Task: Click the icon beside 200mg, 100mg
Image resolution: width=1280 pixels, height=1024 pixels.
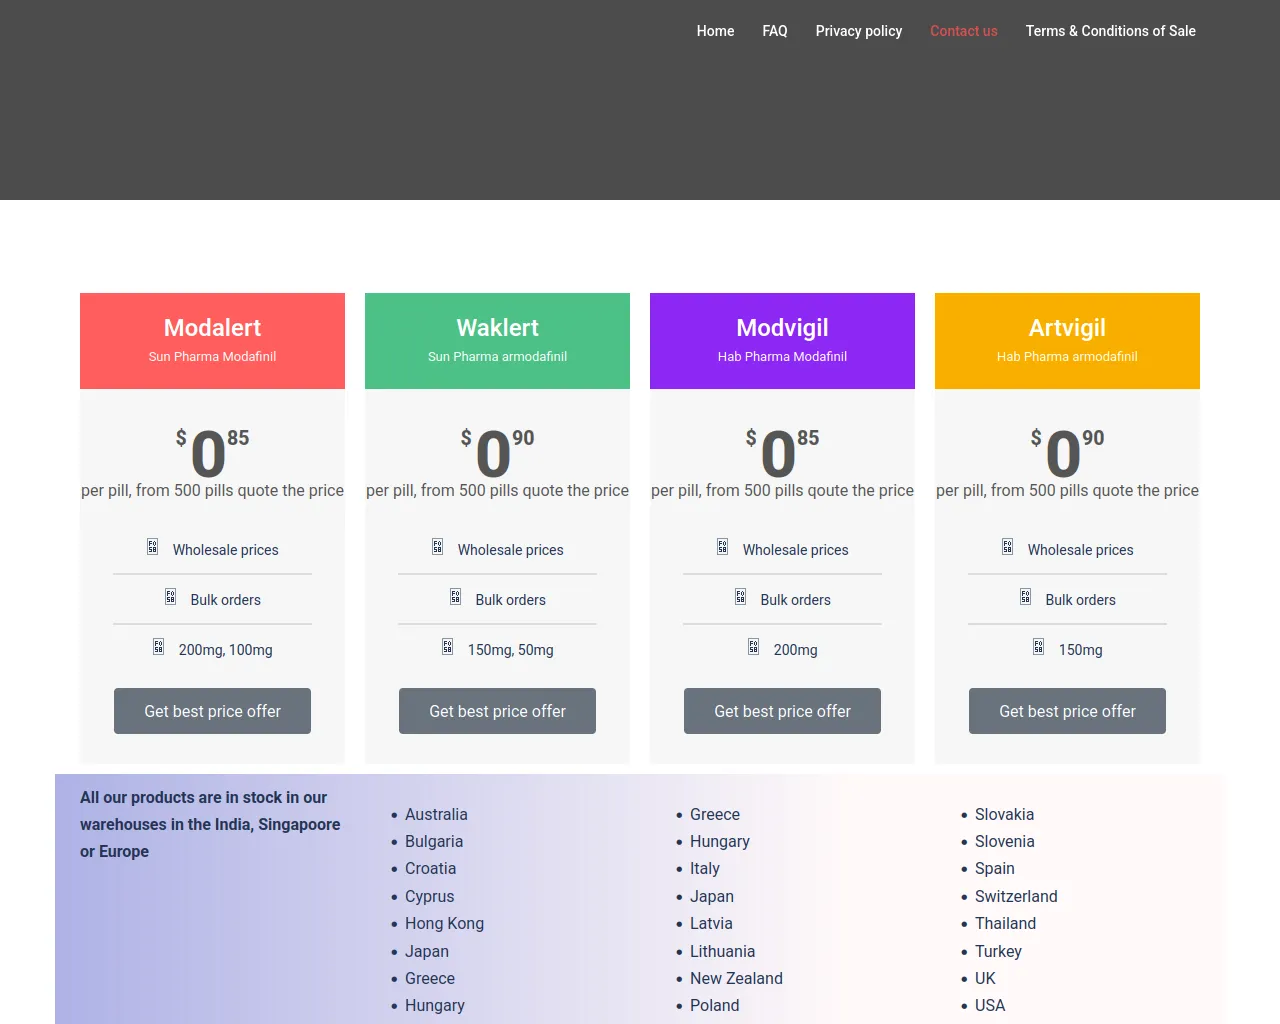Action: (x=158, y=647)
